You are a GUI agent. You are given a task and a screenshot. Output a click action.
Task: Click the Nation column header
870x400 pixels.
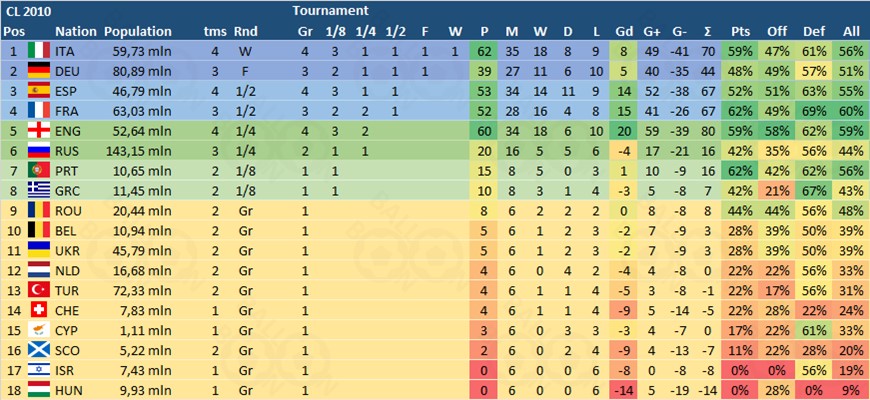tap(75, 32)
